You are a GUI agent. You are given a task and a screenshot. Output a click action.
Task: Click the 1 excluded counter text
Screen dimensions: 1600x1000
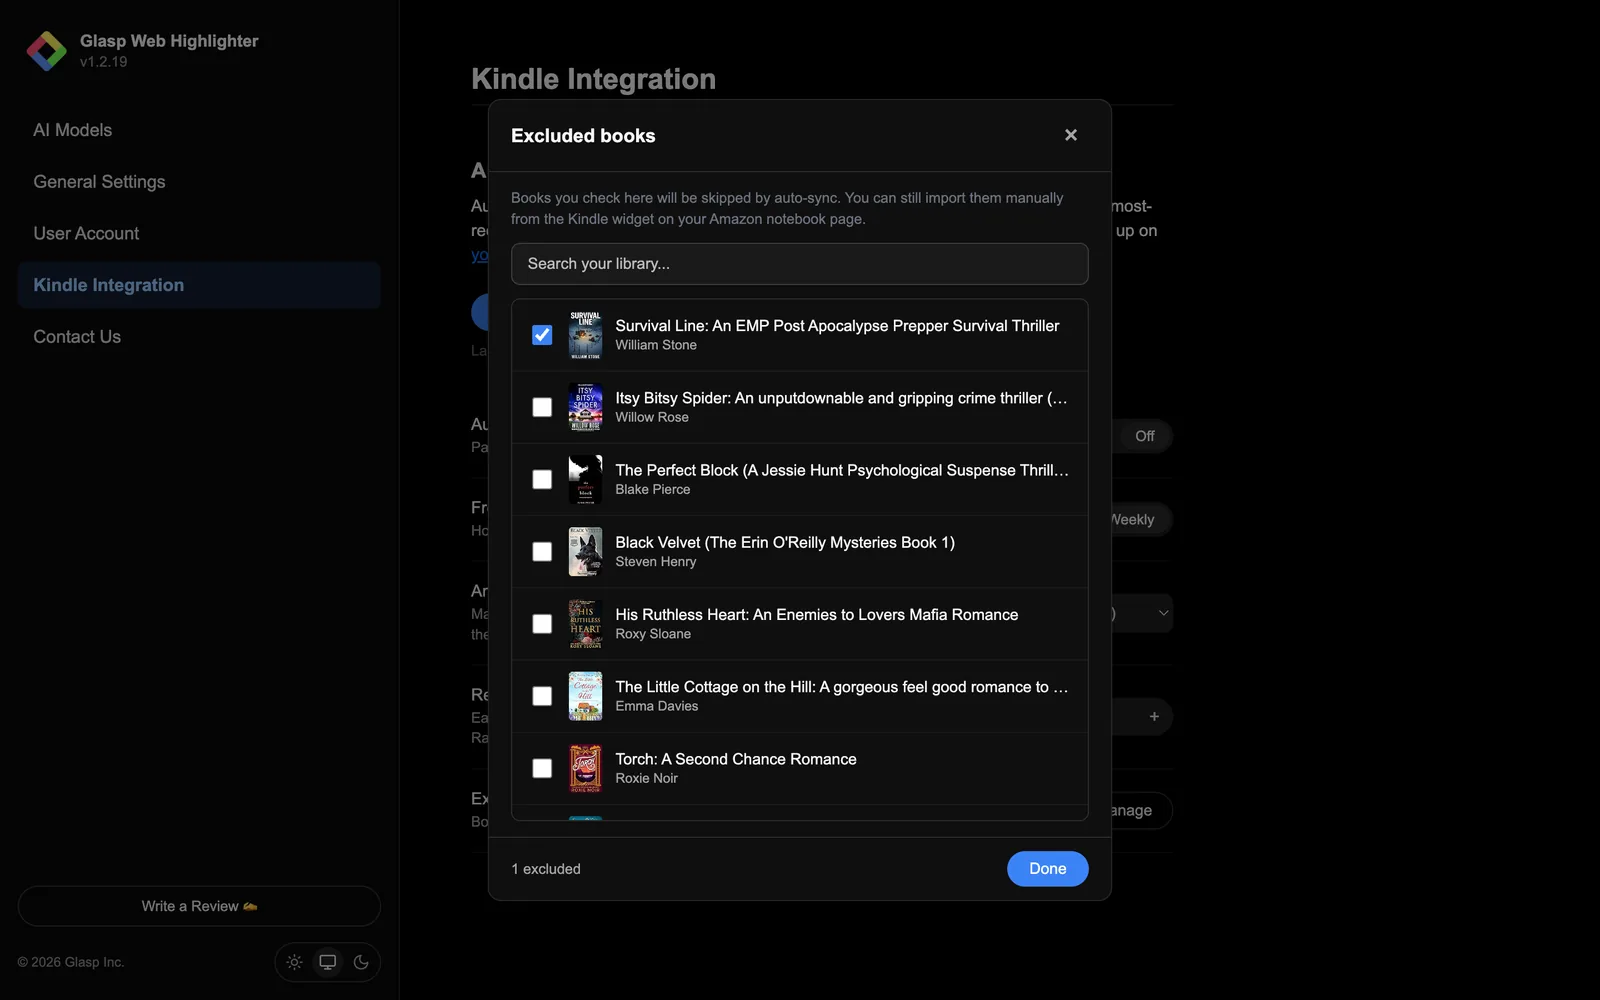coord(546,869)
